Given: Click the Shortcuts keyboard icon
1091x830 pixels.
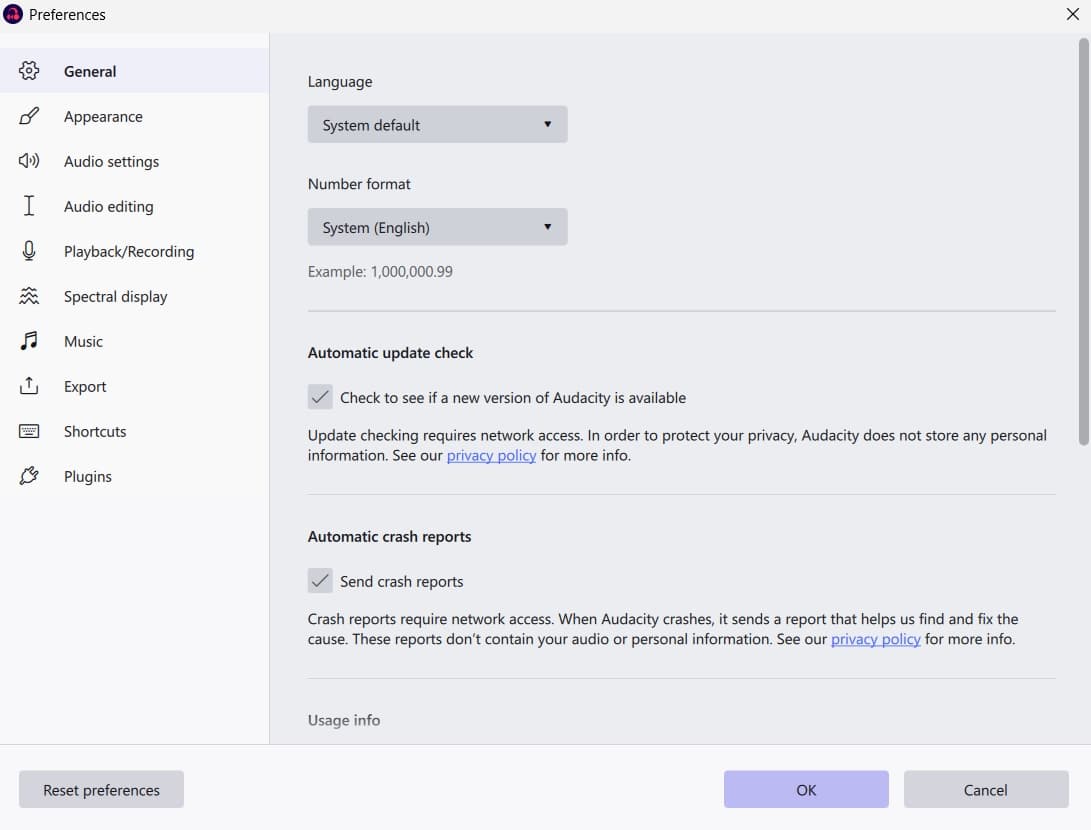Looking at the screenshot, I should point(29,431).
